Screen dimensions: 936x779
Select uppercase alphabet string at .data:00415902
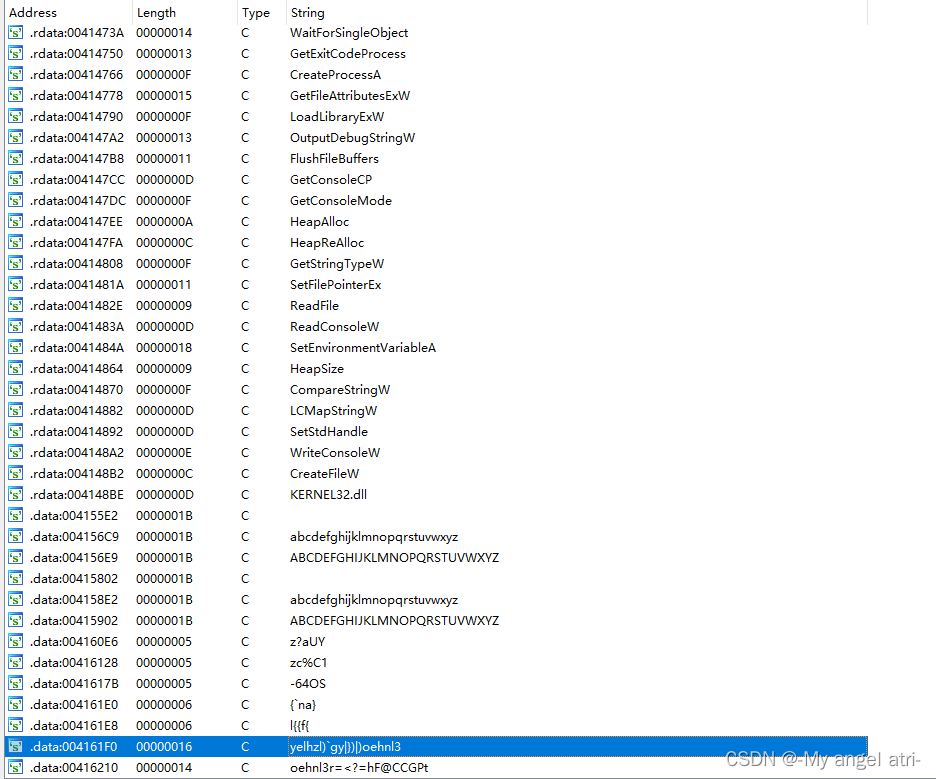click(395, 621)
